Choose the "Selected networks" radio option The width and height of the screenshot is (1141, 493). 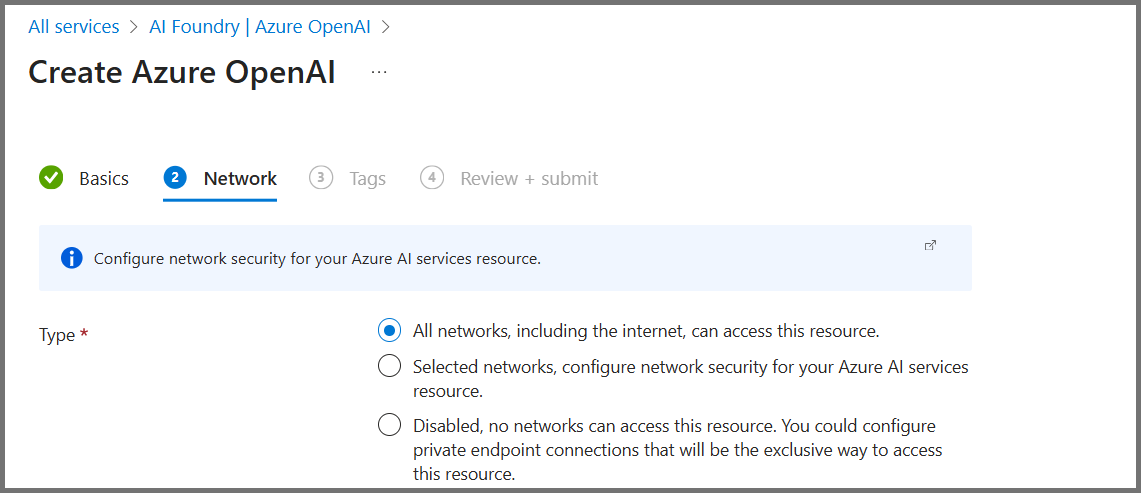coord(389,366)
